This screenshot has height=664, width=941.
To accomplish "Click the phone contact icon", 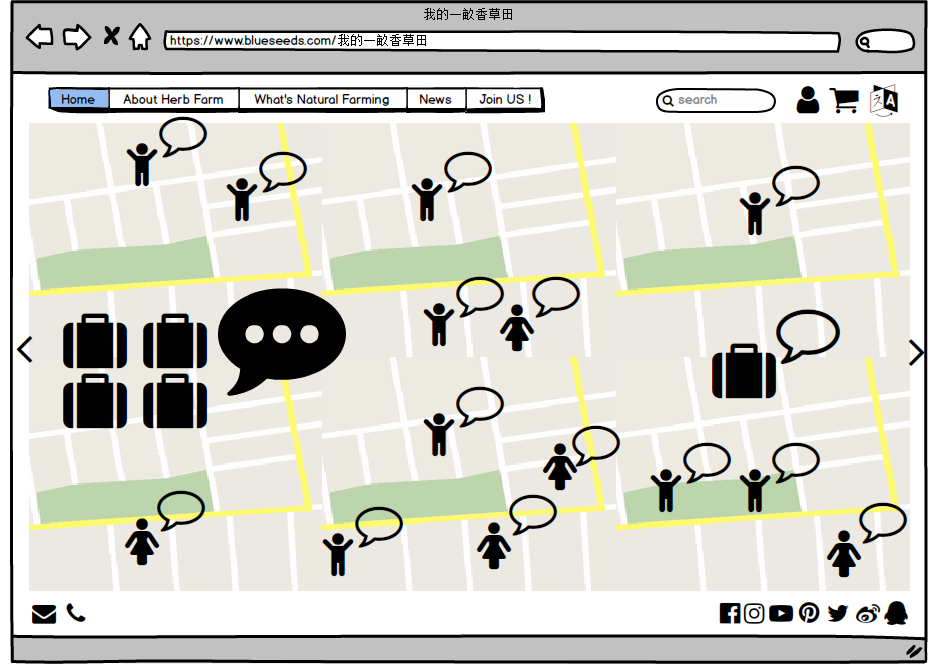I will tap(76, 613).
